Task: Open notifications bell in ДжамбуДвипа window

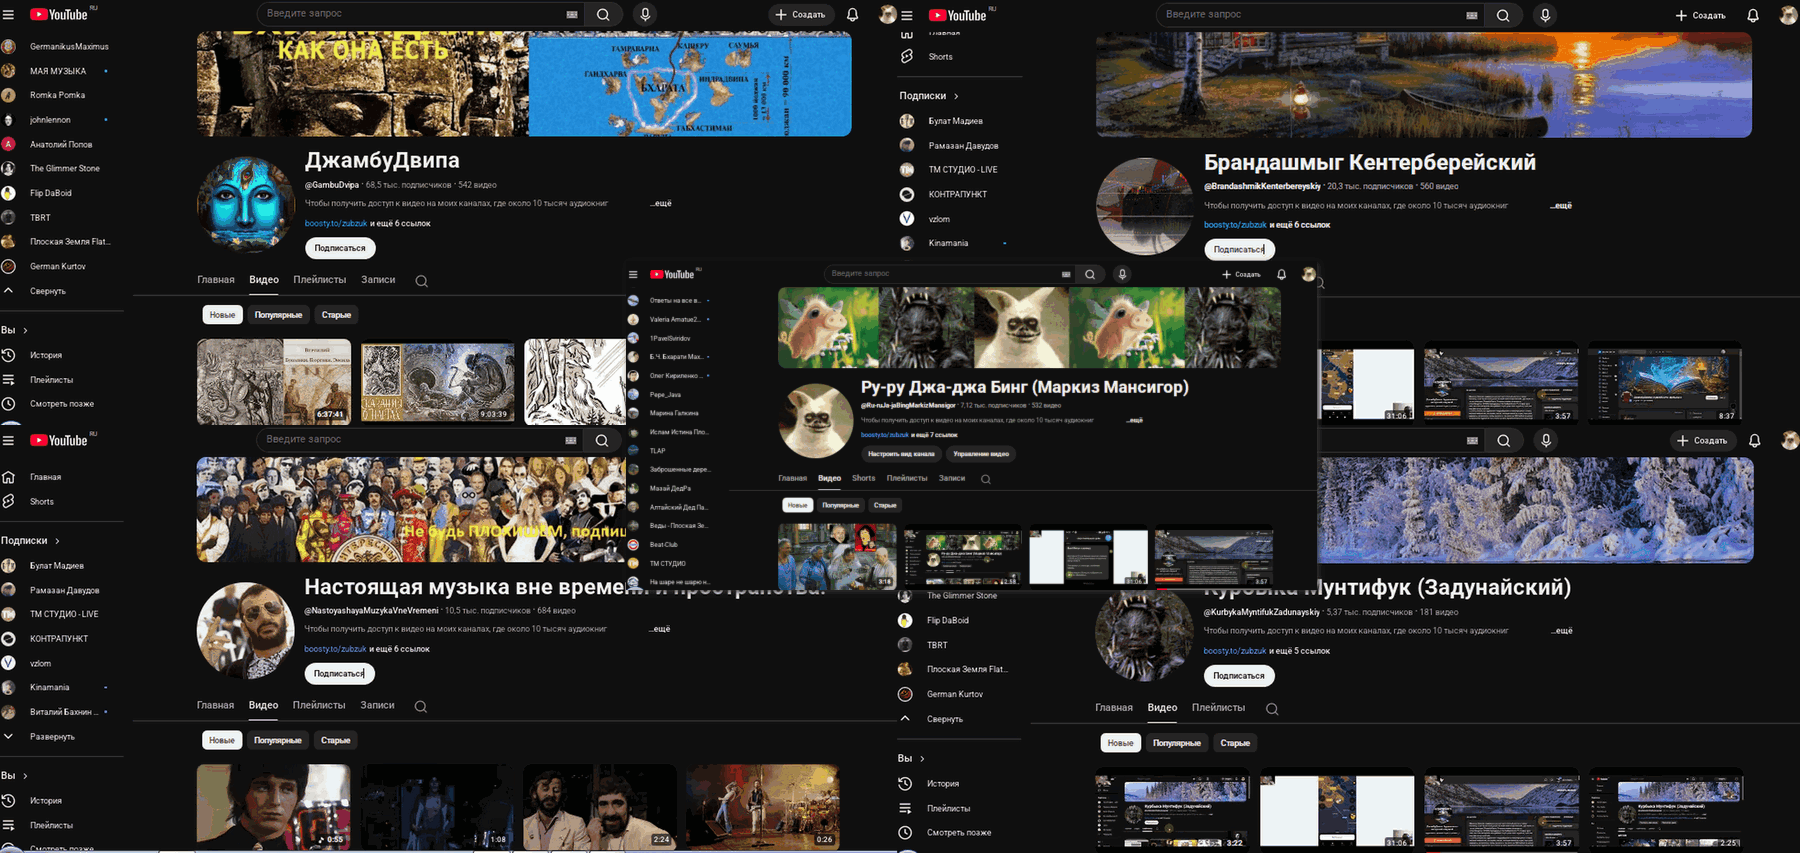Action: [x=852, y=15]
